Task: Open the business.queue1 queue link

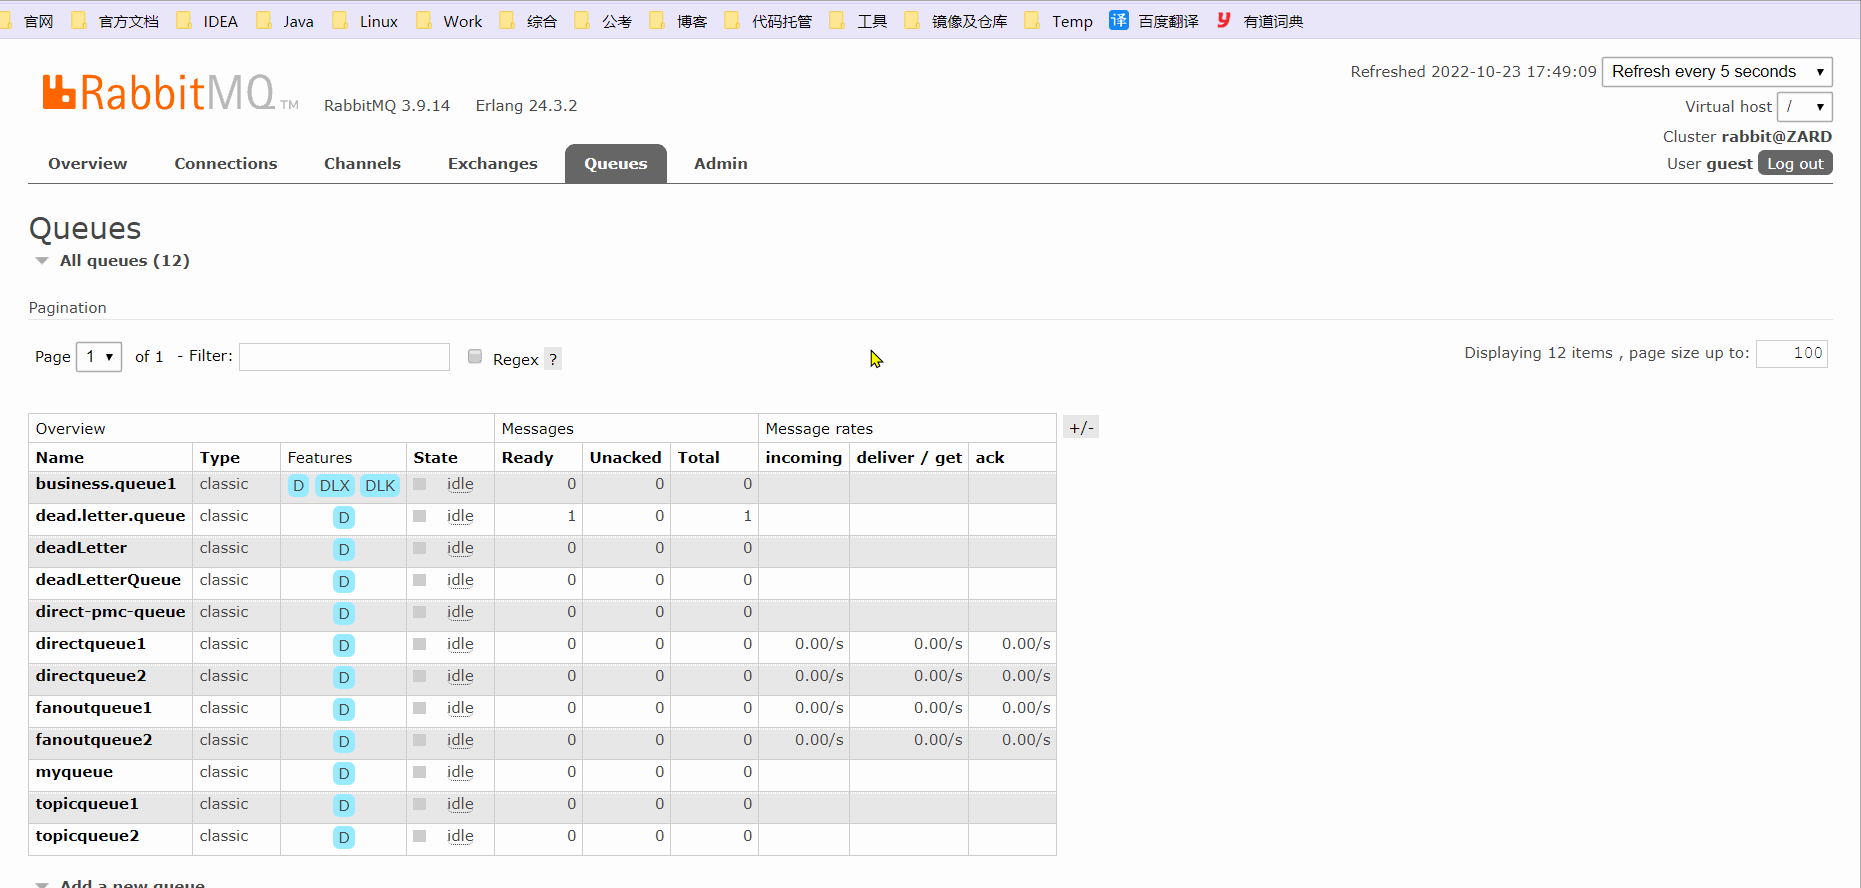Action: pos(106,484)
